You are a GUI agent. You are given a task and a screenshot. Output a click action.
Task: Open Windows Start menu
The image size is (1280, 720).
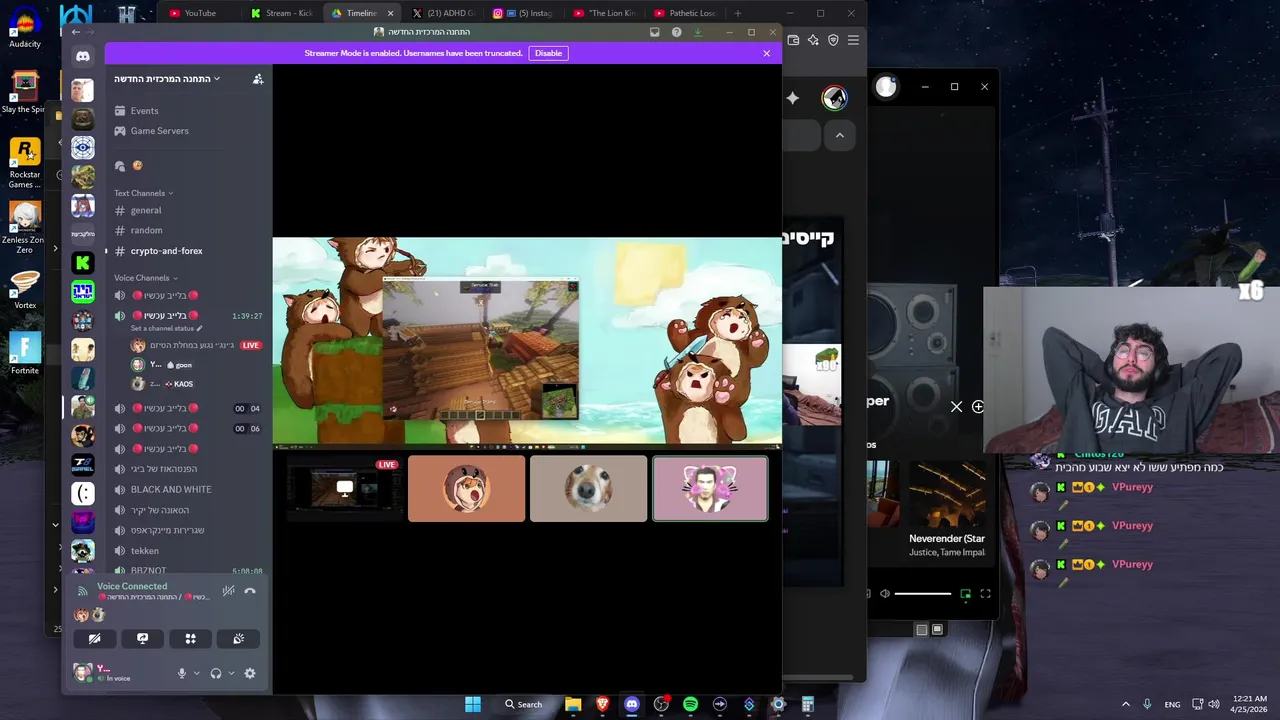coord(473,704)
